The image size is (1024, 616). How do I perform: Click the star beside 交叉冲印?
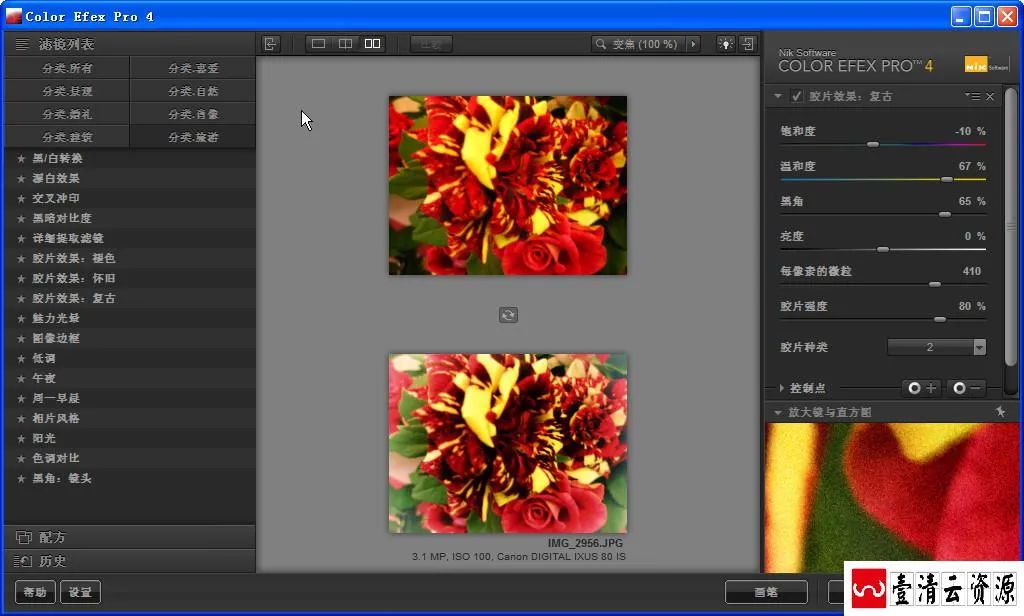pos(21,199)
